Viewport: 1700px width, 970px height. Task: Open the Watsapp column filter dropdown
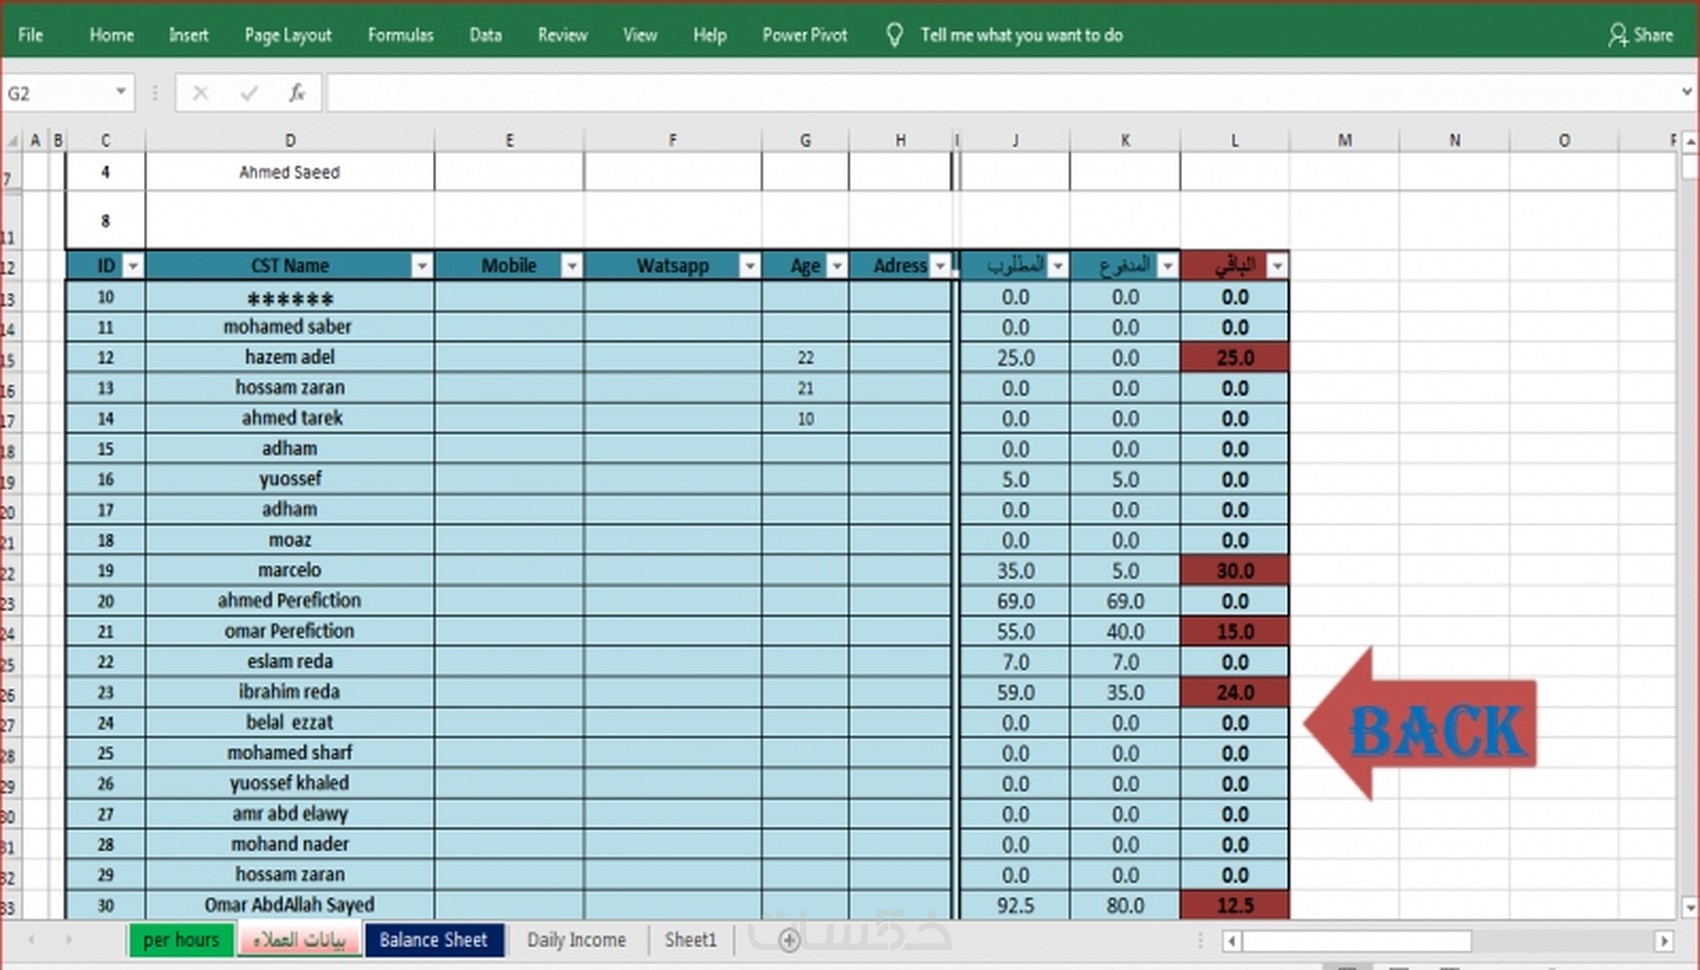[x=749, y=266]
